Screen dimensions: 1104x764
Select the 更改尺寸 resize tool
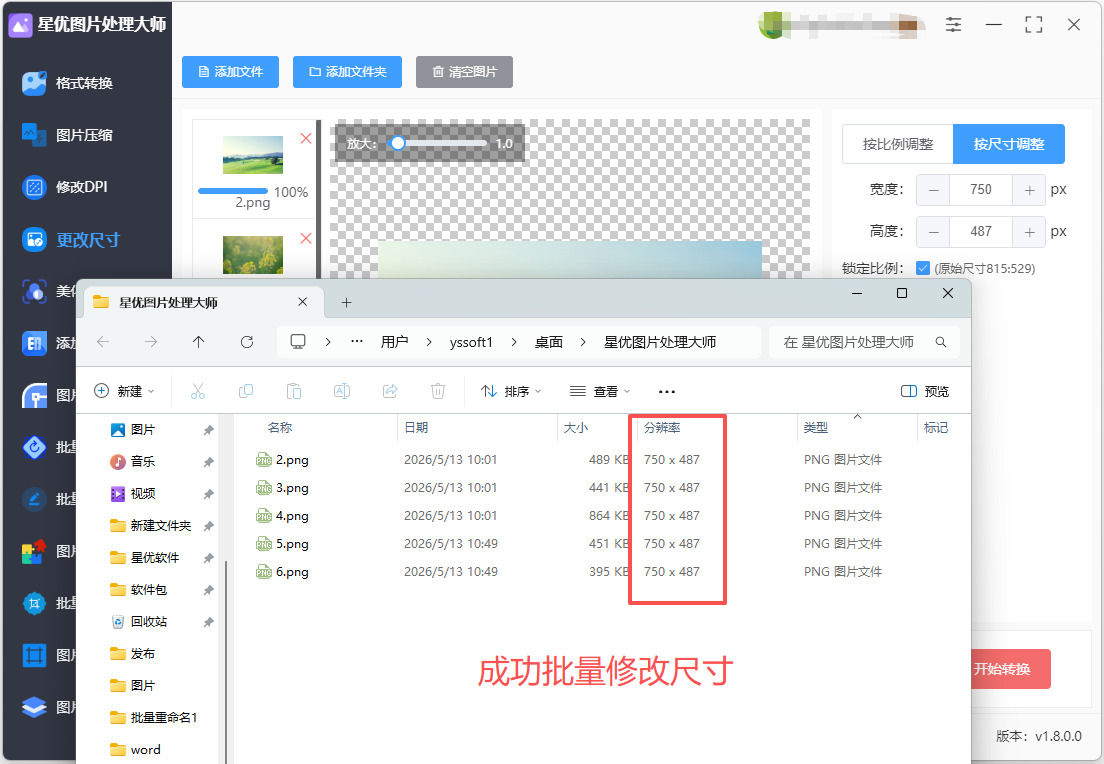click(x=71, y=239)
